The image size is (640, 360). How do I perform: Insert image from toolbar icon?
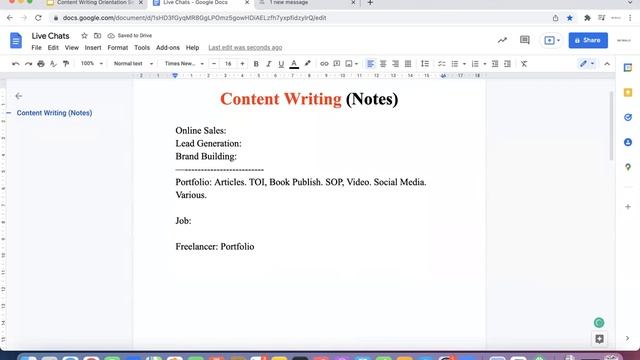pyautogui.click(x=349, y=64)
